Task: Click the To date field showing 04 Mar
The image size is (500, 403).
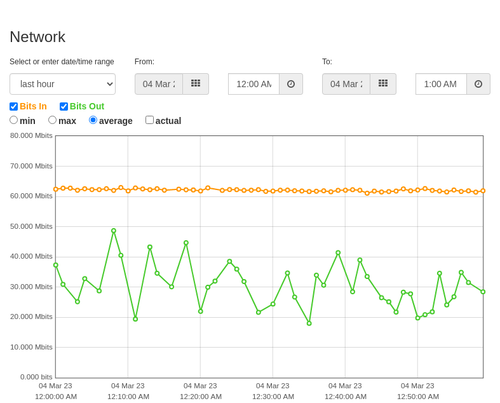Action: 346,84
